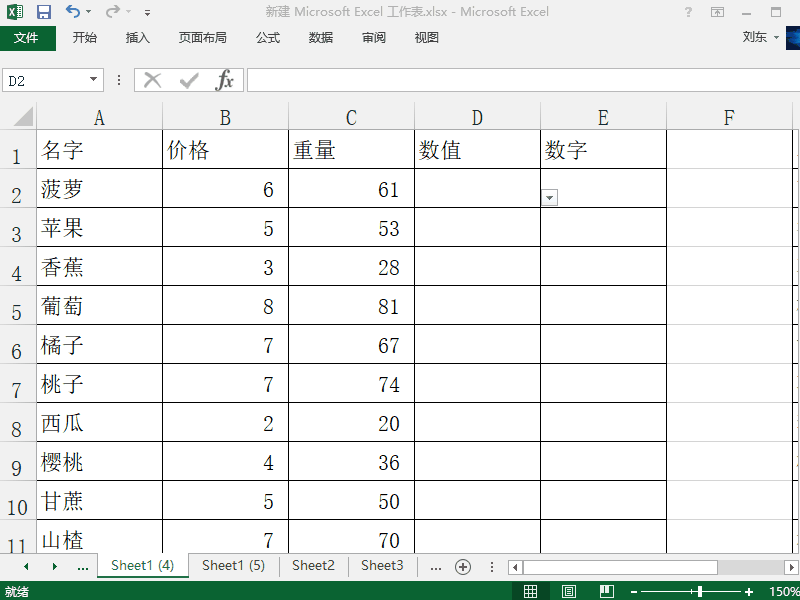Open the 公式 ribbon tab
This screenshot has height=600, width=800.
[x=268, y=38]
